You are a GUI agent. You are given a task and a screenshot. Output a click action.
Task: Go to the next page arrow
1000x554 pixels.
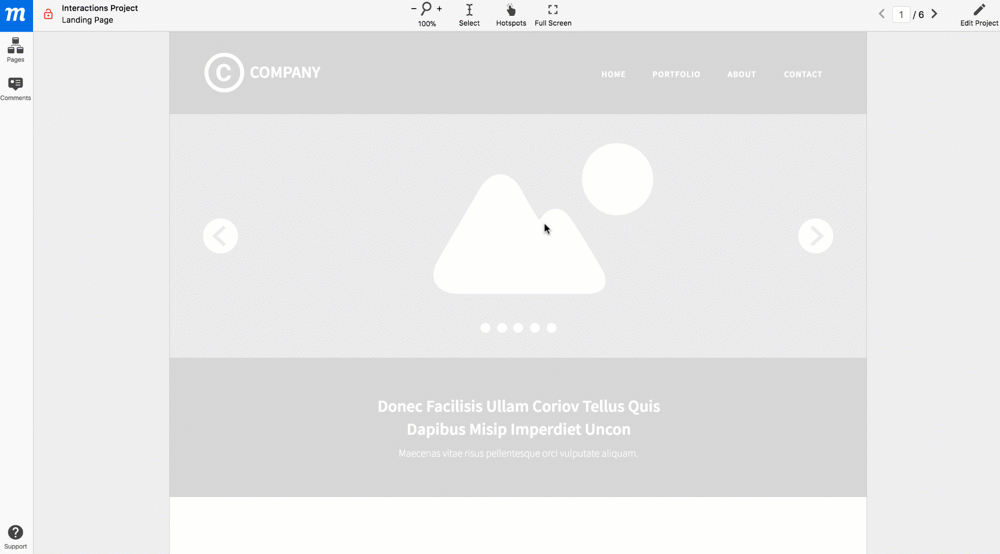(x=934, y=14)
